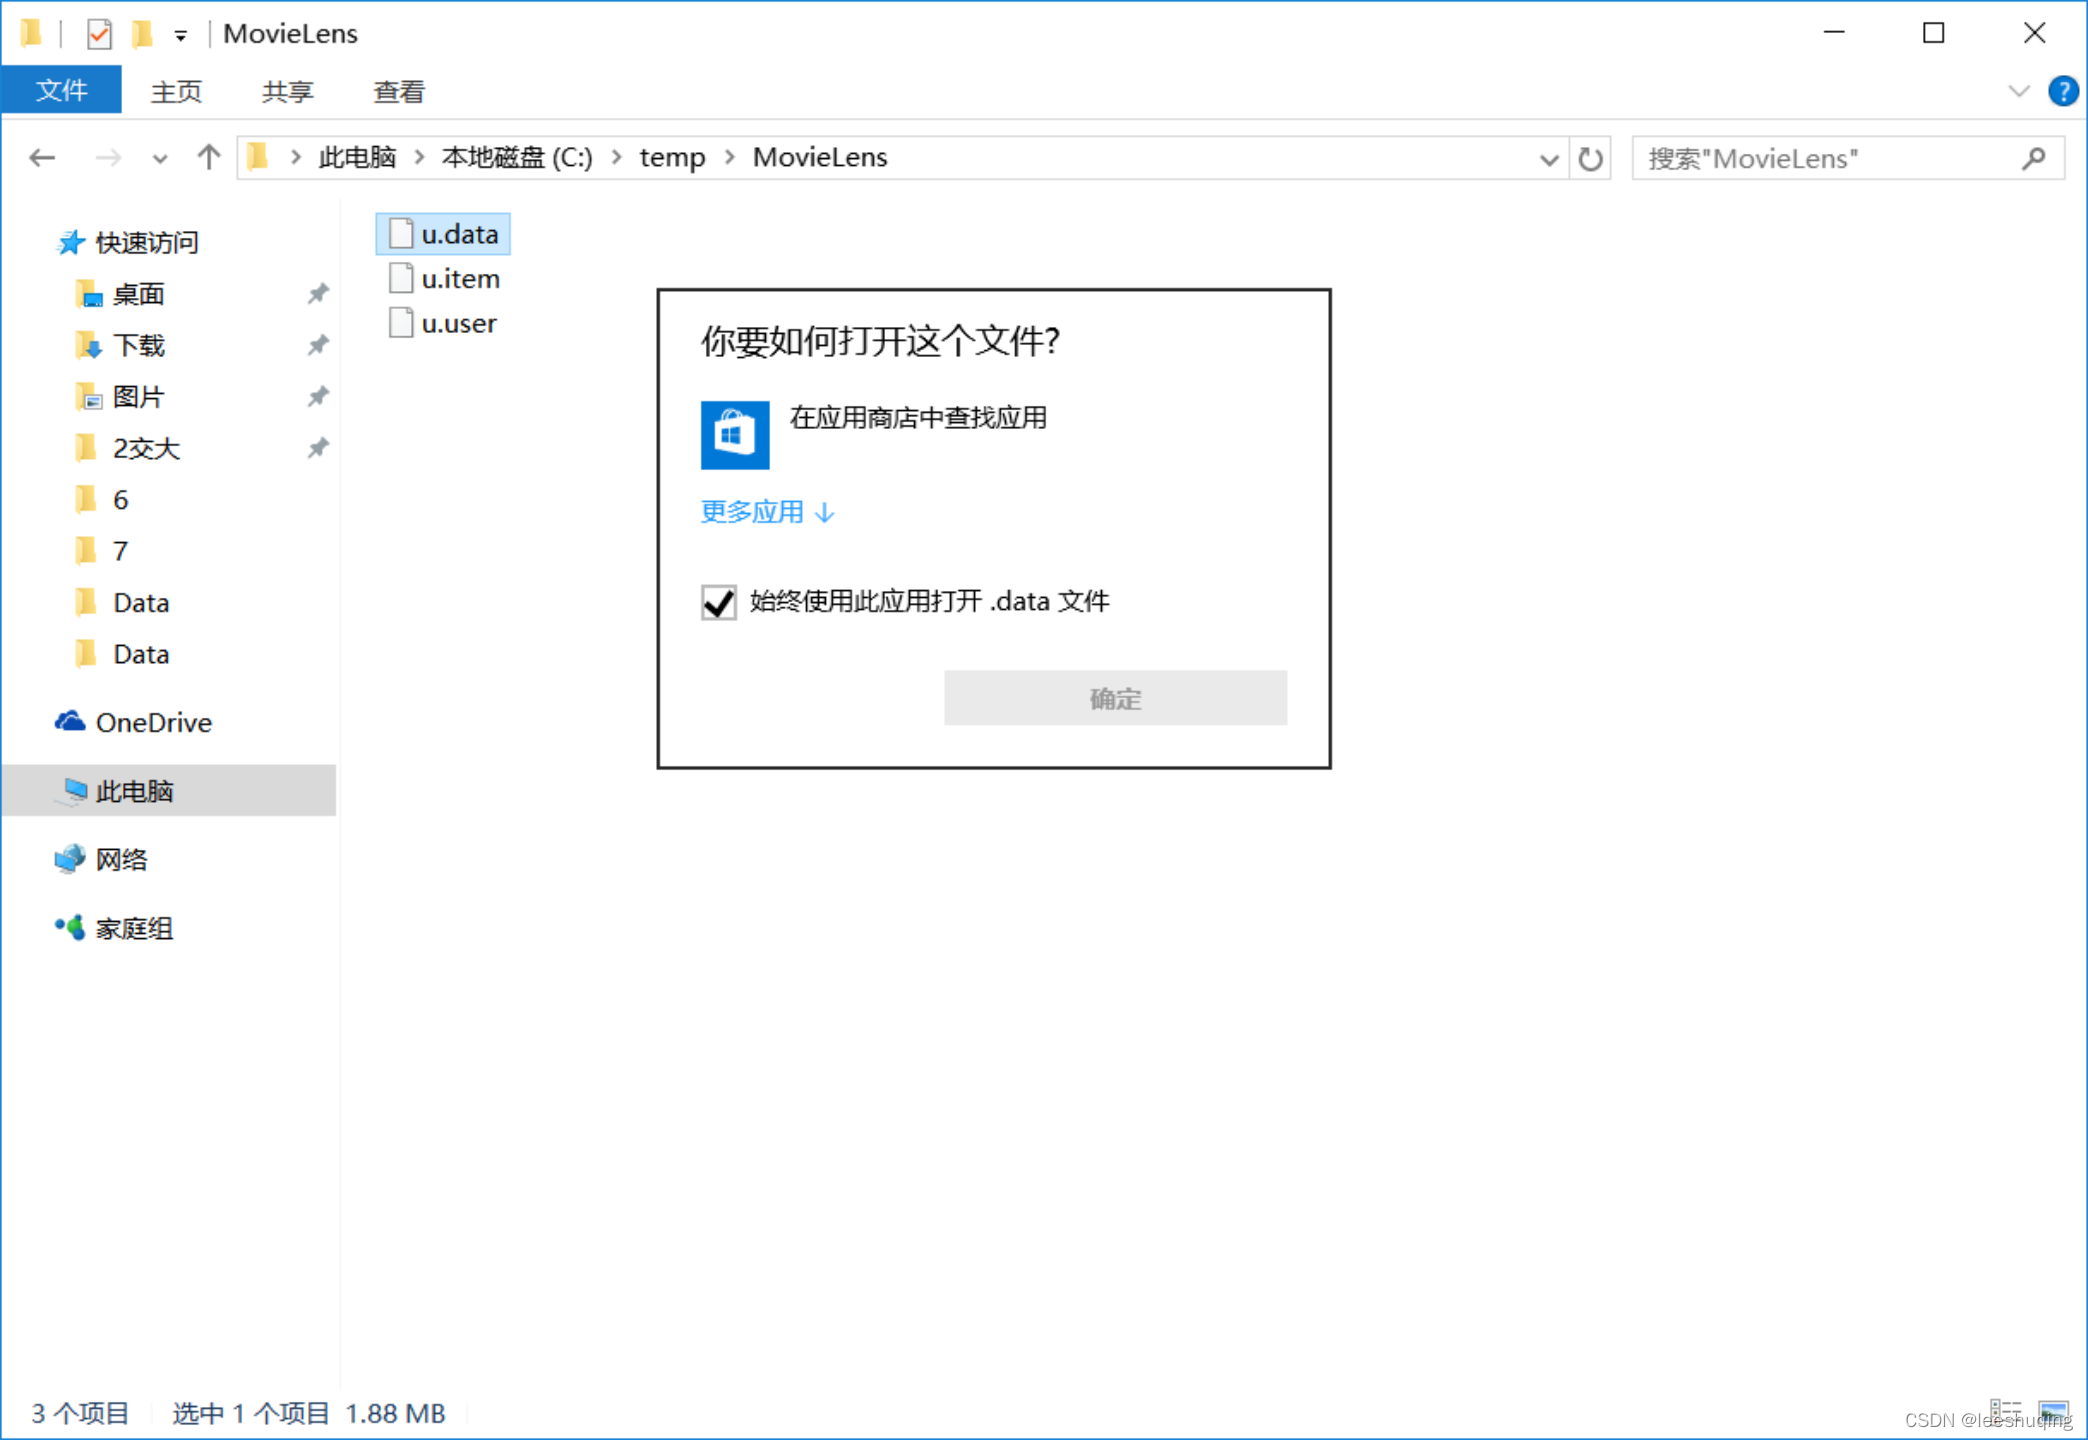2088x1440 pixels.
Task: Expand the ribbon with the chevron
Action: point(2019,92)
